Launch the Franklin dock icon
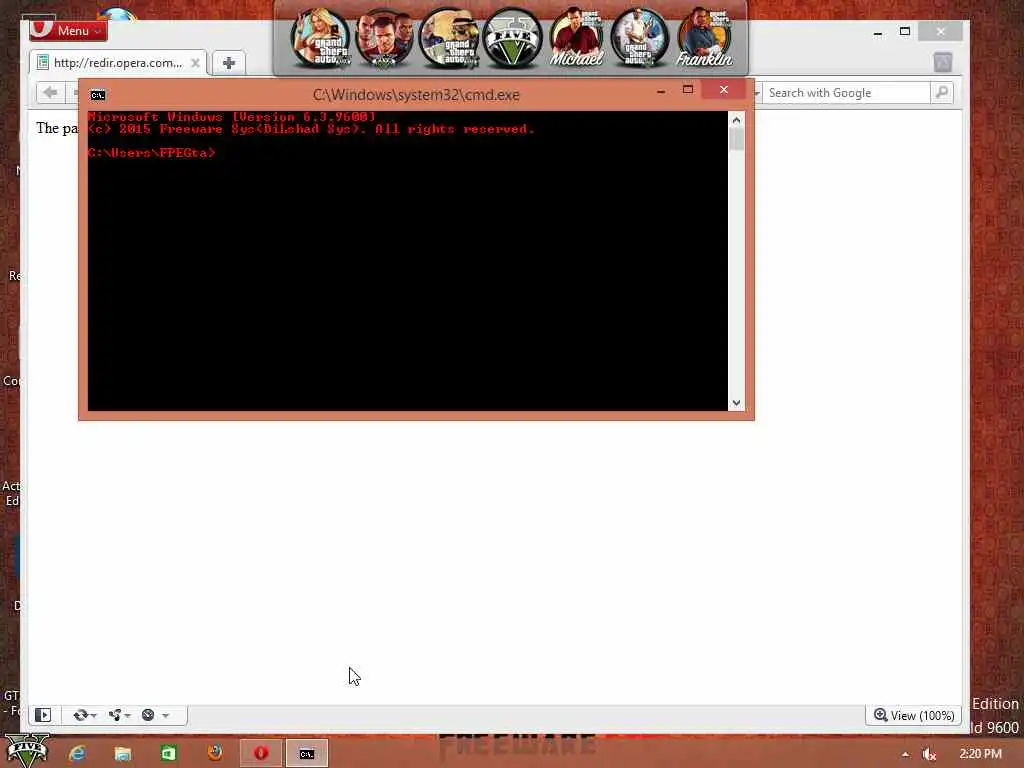 coord(704,38)
